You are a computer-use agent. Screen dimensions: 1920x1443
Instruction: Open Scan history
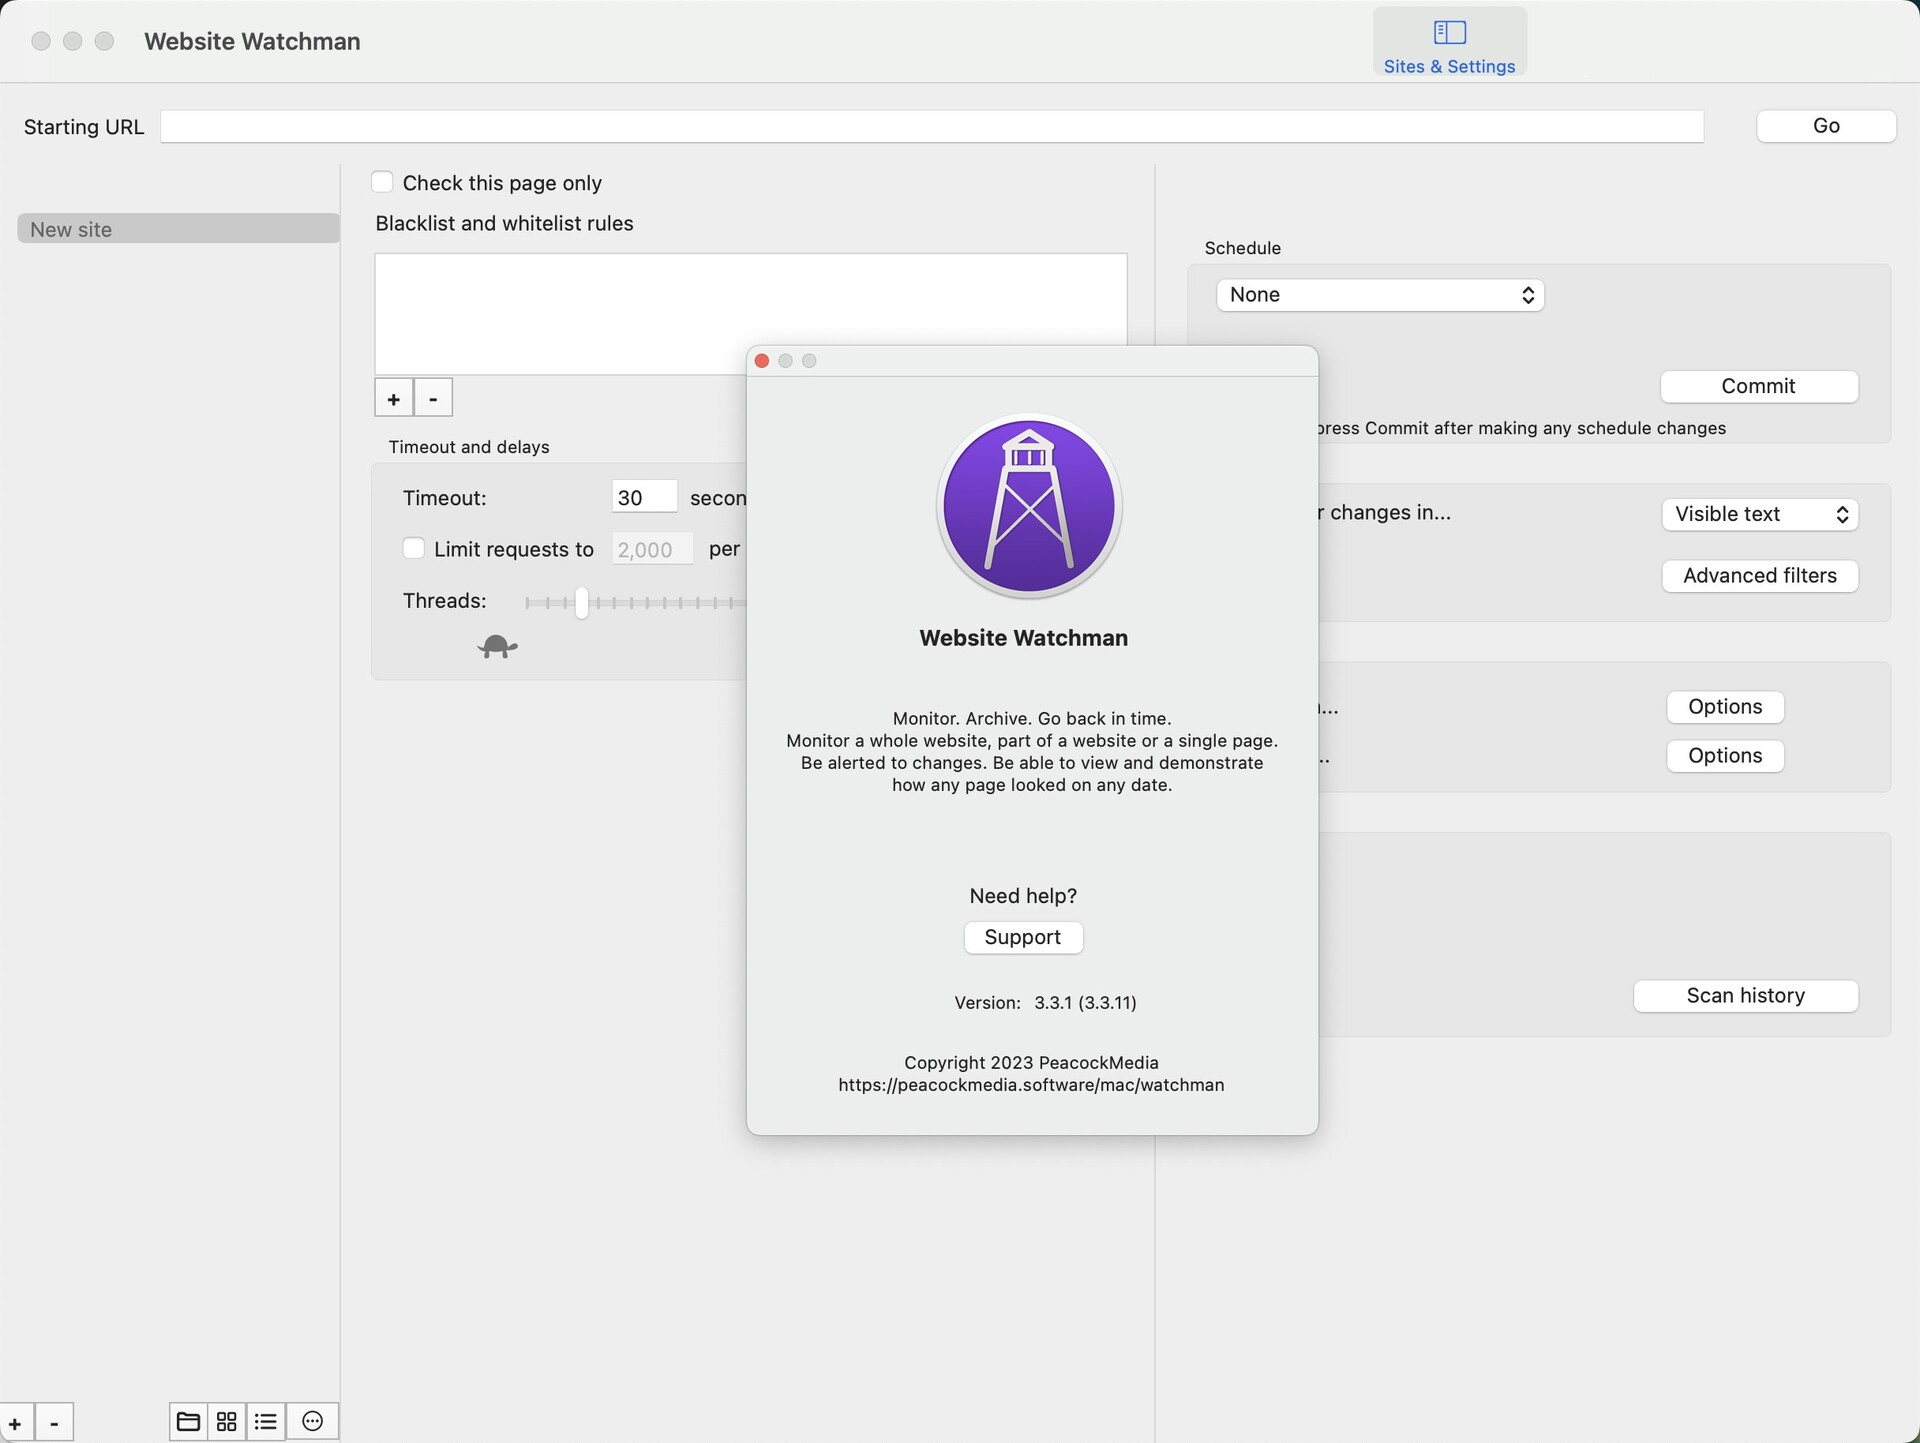[1745, 995]
